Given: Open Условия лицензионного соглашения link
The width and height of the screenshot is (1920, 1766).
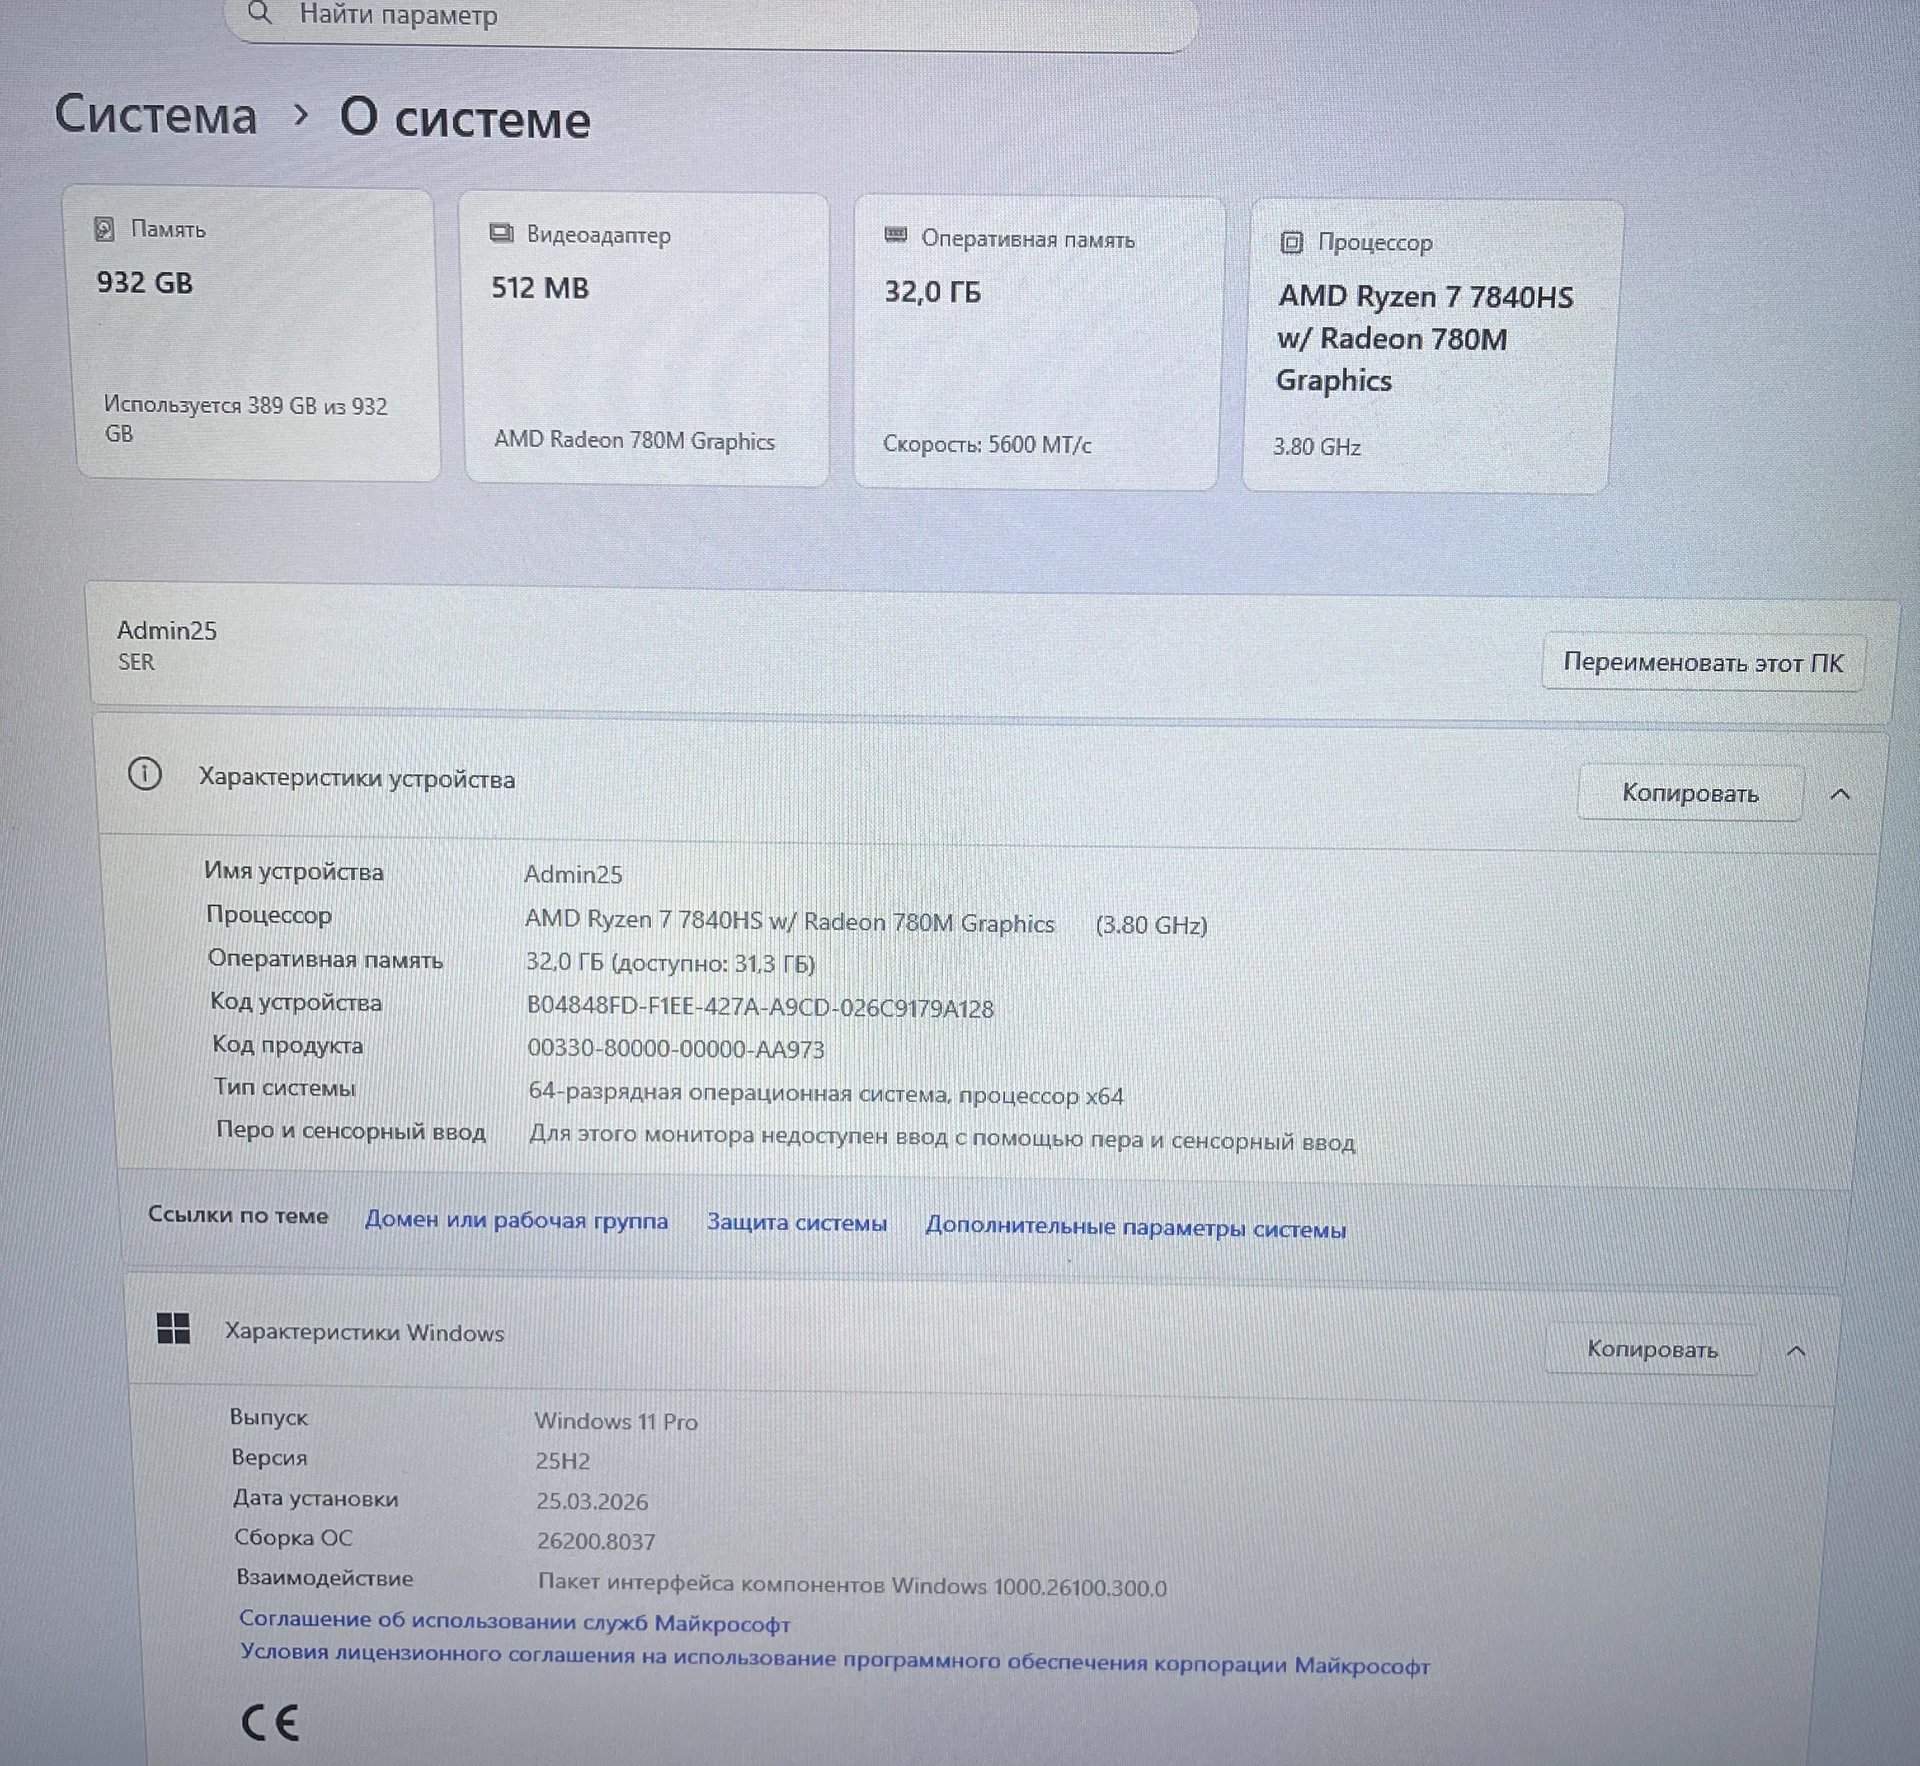Looking at the screenshot, I should [x=835, y=1658].
